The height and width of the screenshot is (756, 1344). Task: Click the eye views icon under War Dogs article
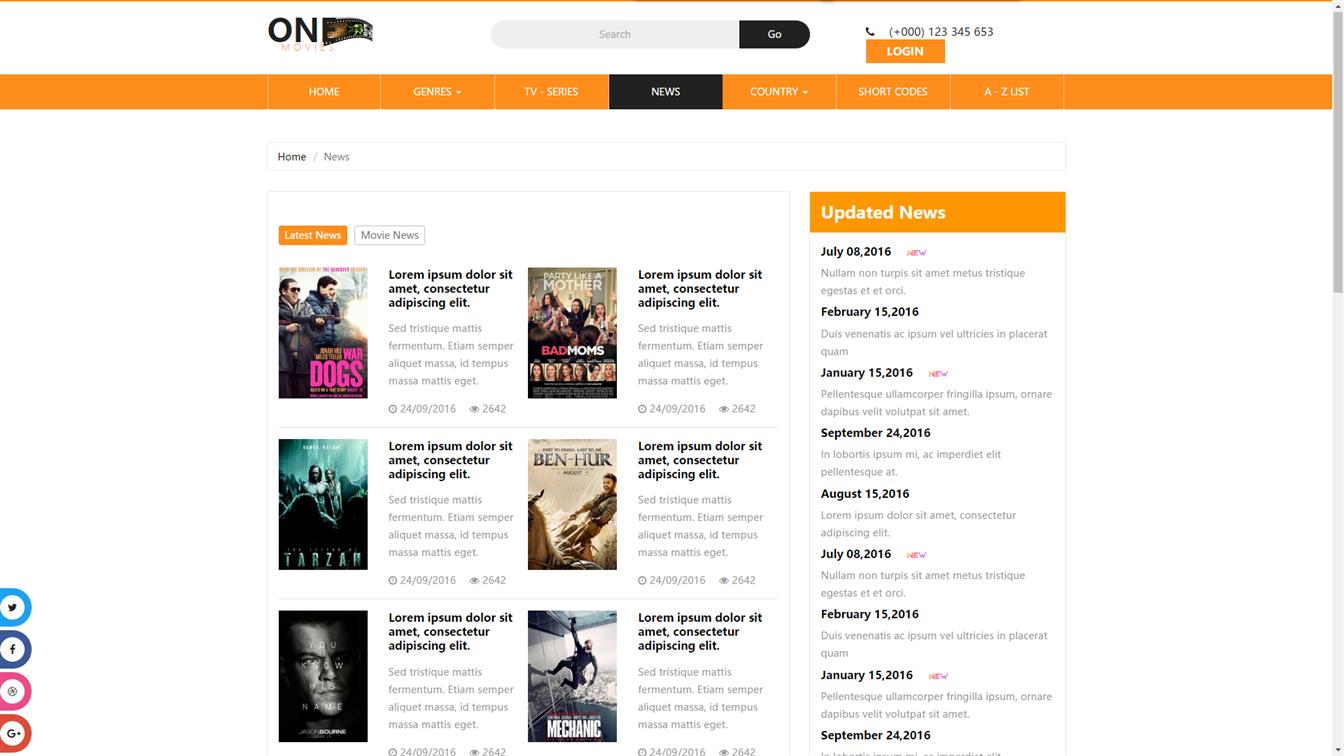tap(474, 409)
